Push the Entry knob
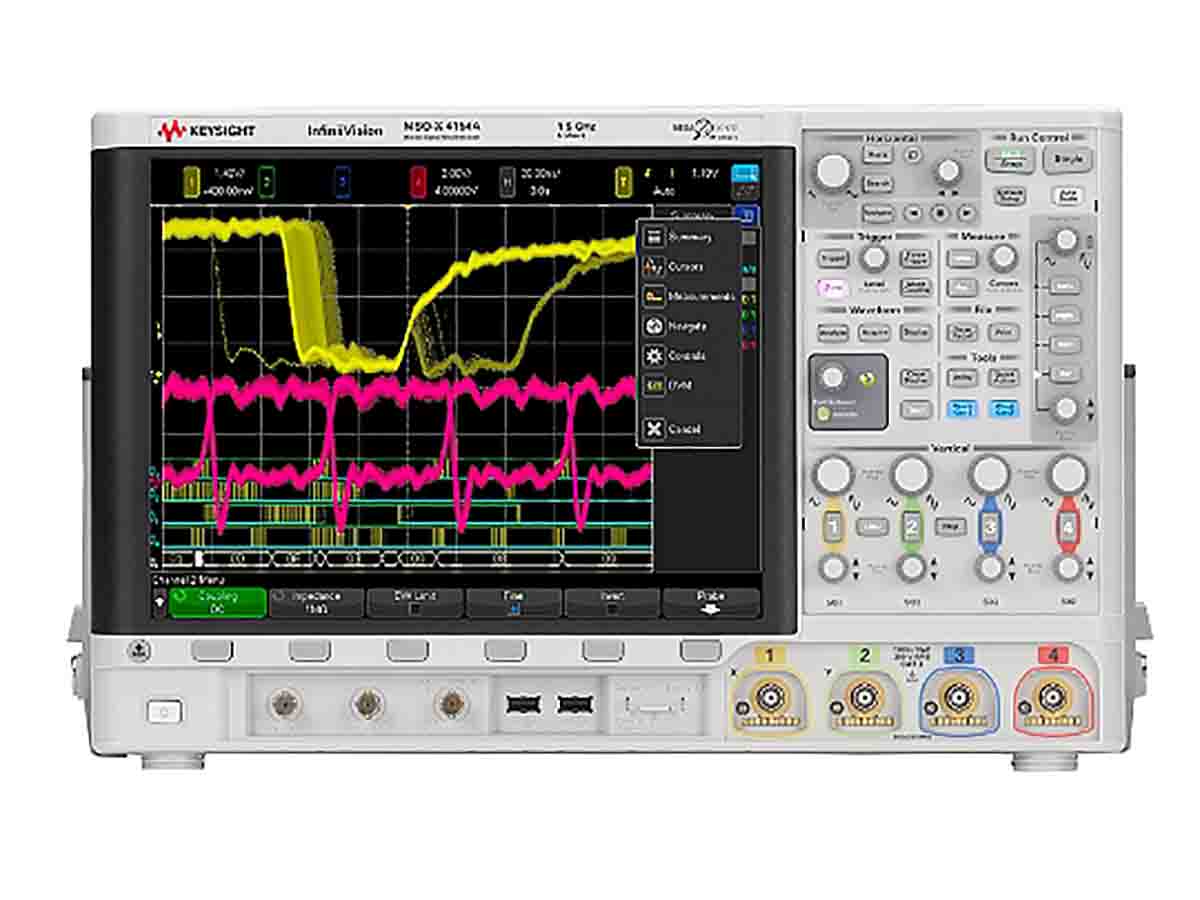Viewport: 1200px width, 900px height. click(x=831, y=378)
